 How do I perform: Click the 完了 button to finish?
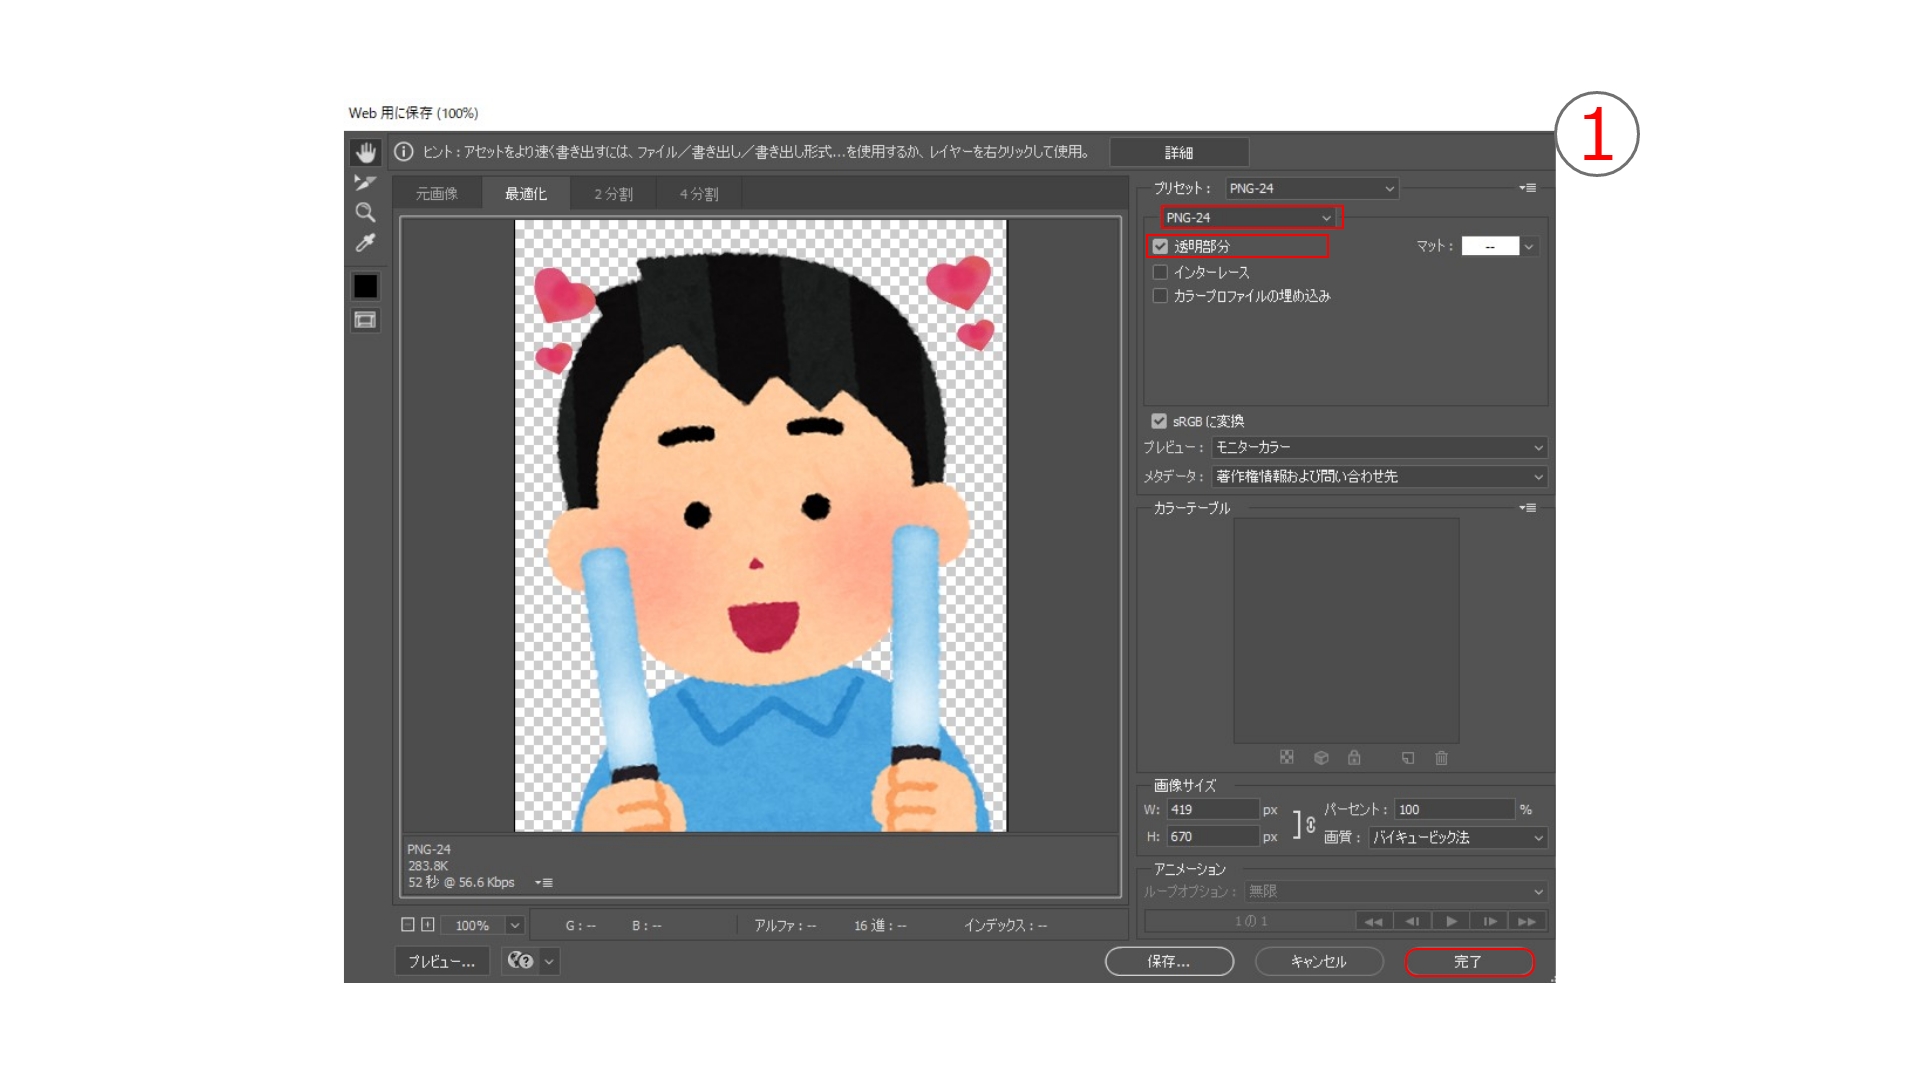click(x=1469, y=961)
